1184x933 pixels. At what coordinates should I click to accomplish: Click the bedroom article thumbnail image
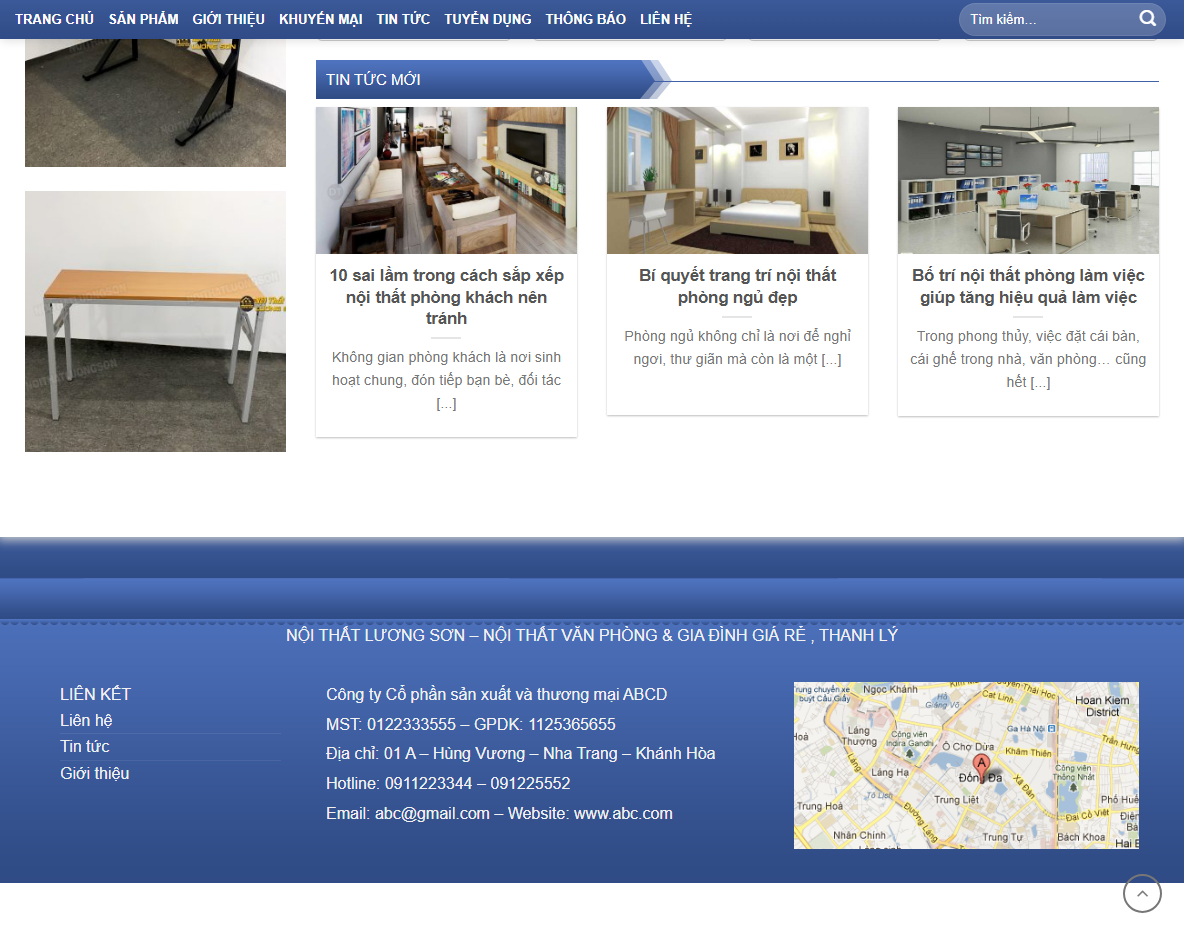click(737, 180)
